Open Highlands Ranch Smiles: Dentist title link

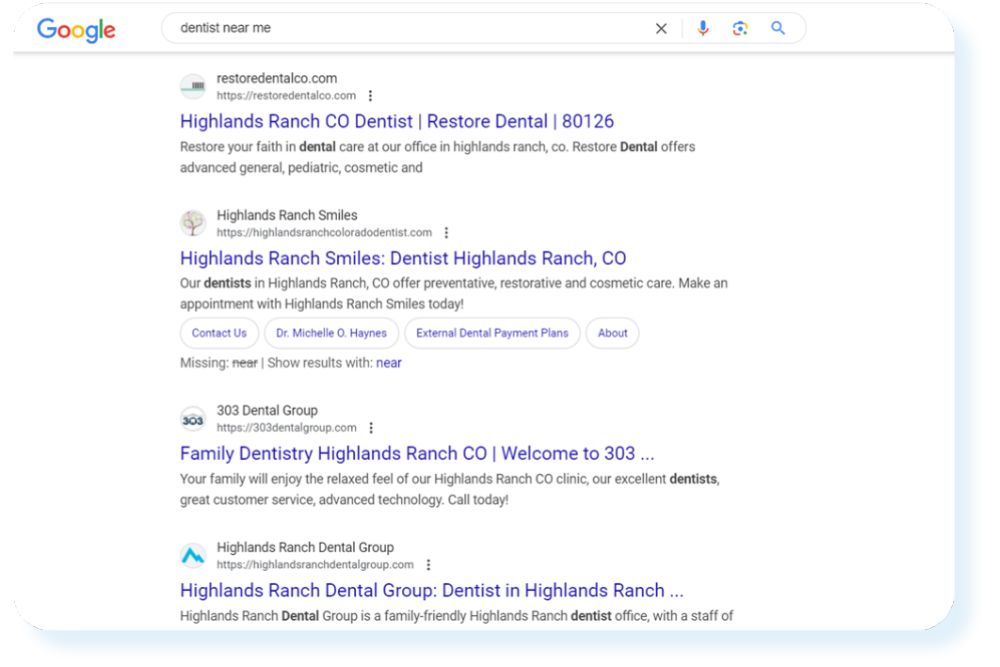(x=403, y=258)
